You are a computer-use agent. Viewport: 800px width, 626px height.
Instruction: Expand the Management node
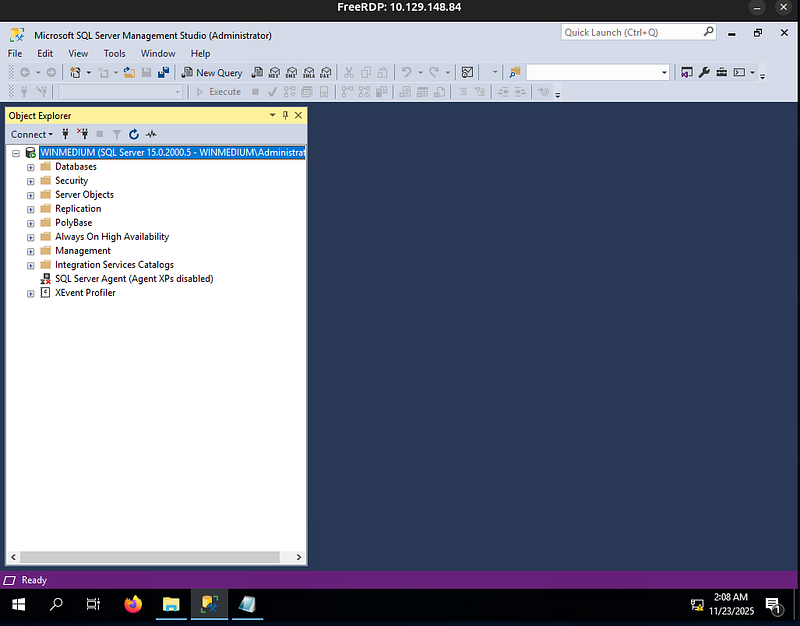(31, 252)
